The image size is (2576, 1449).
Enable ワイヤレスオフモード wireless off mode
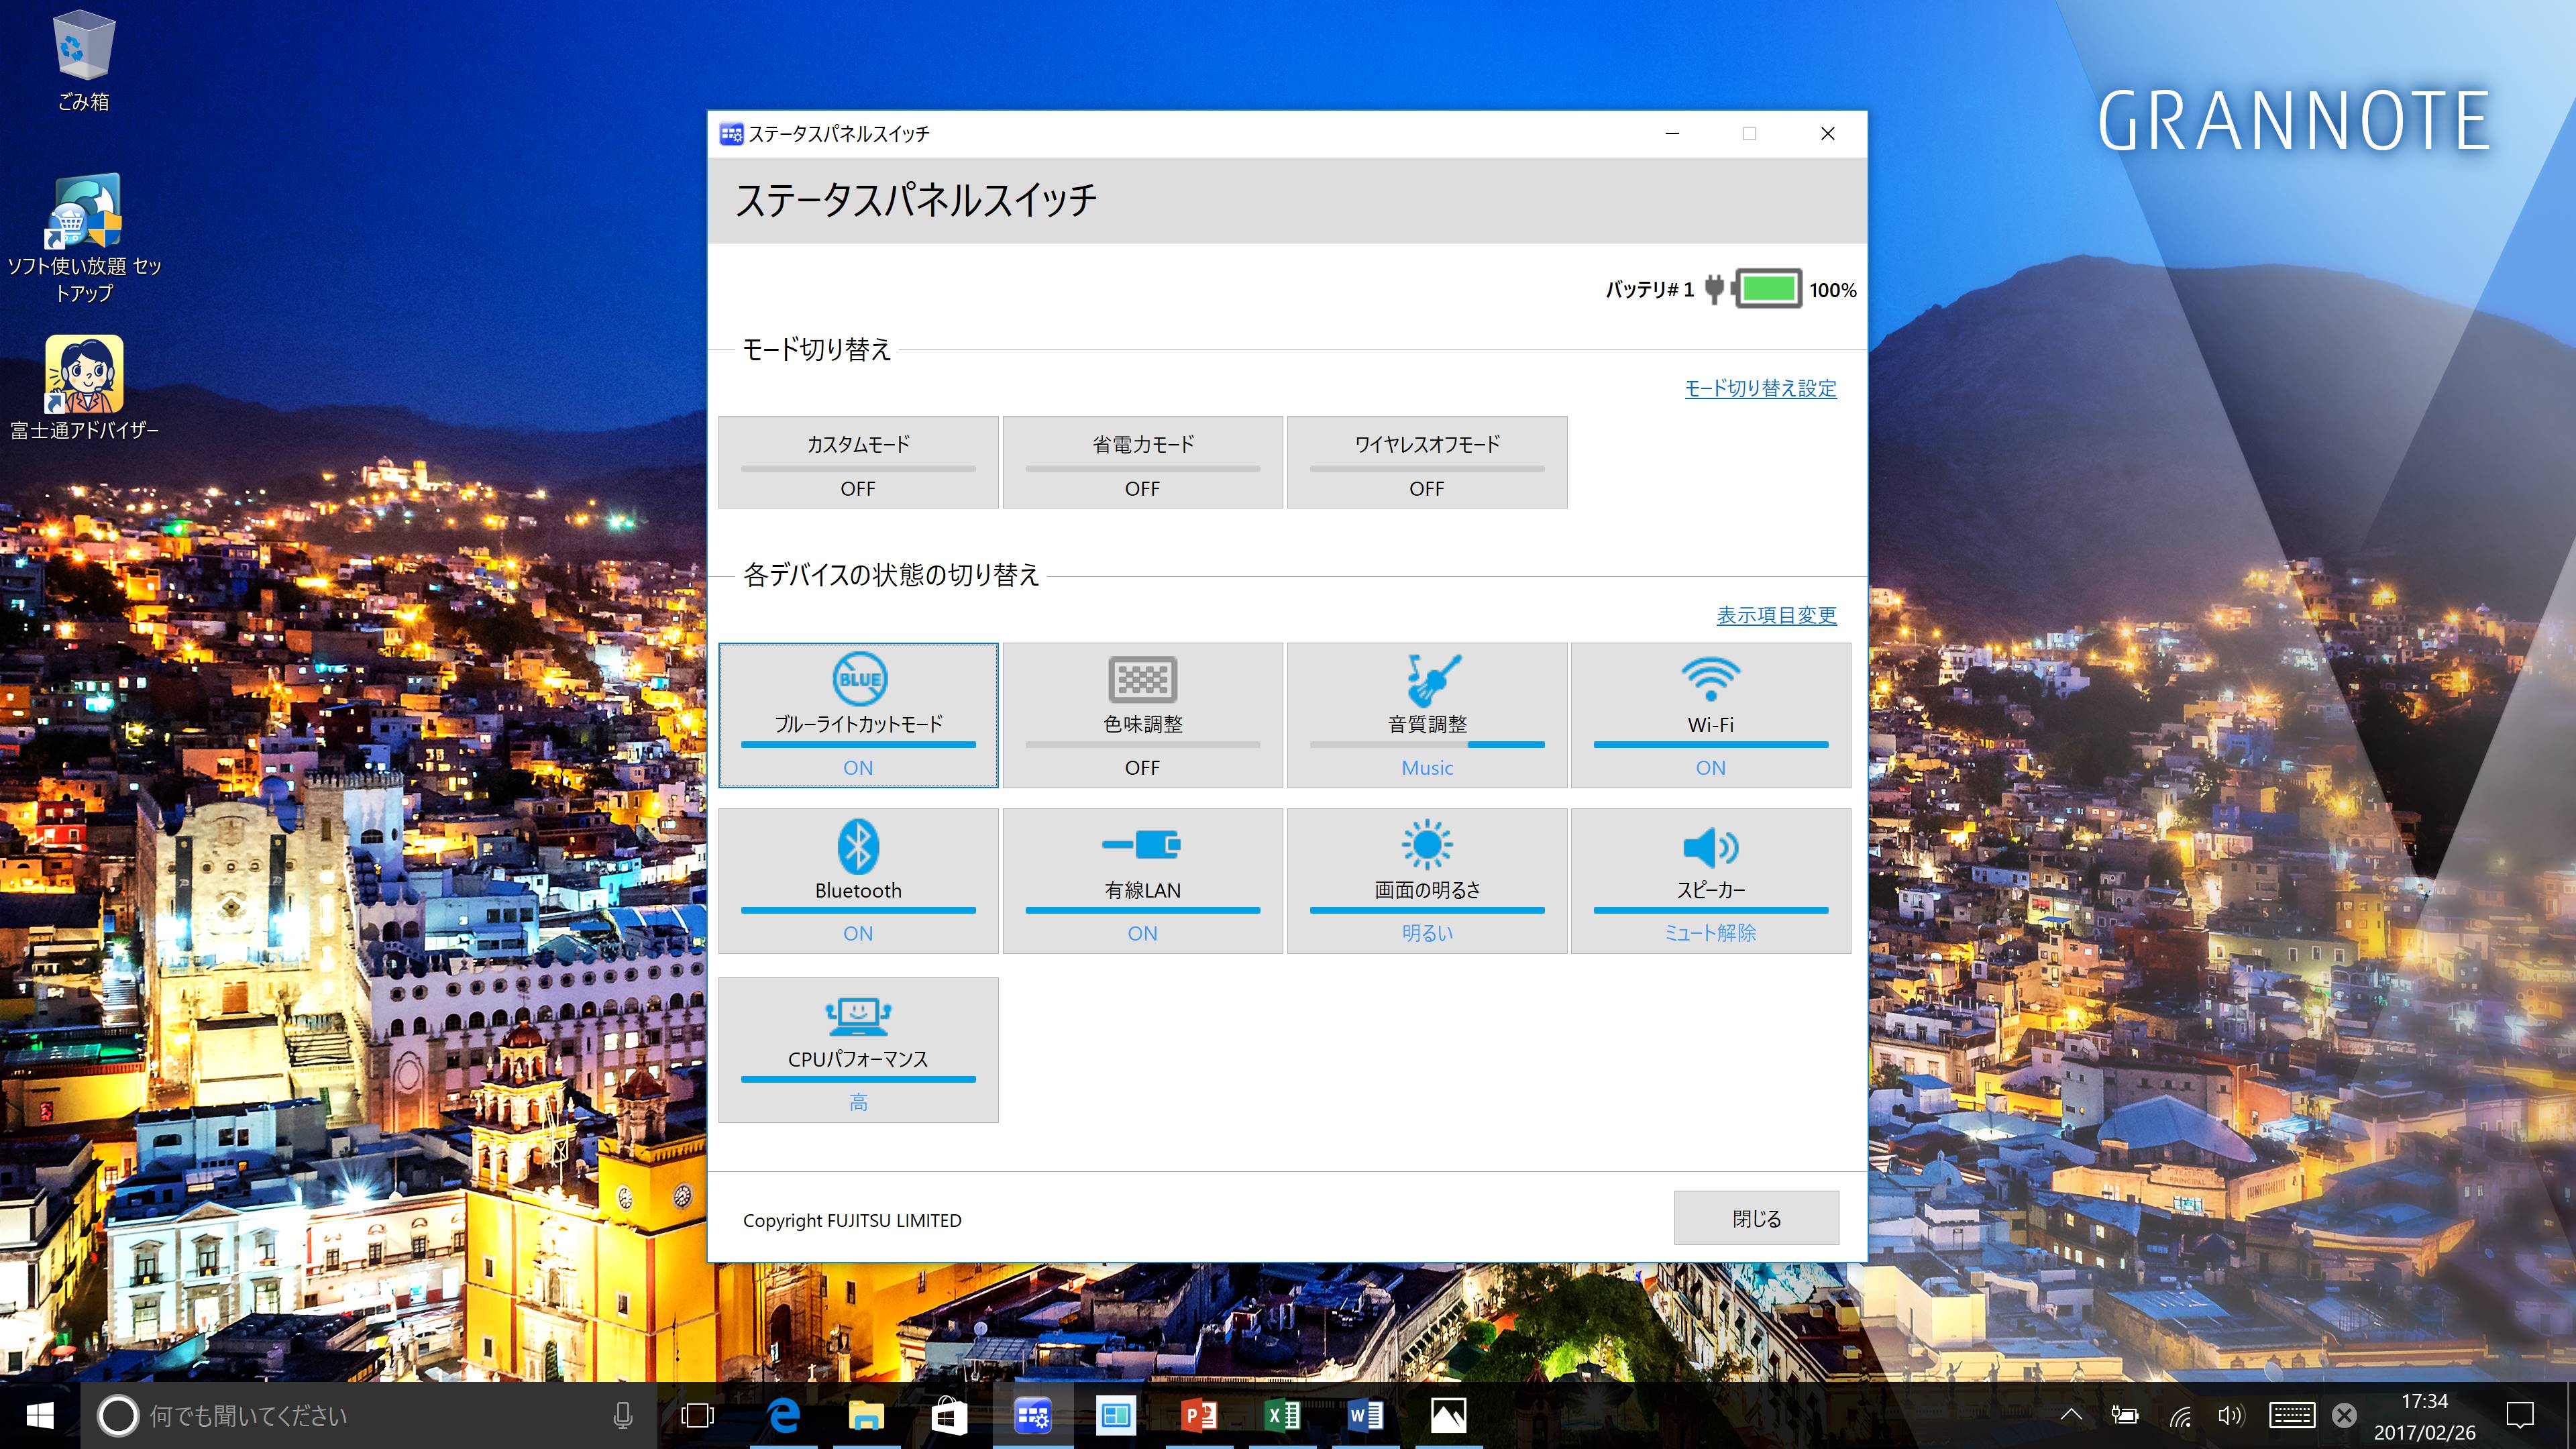(x=1426, y=462)
